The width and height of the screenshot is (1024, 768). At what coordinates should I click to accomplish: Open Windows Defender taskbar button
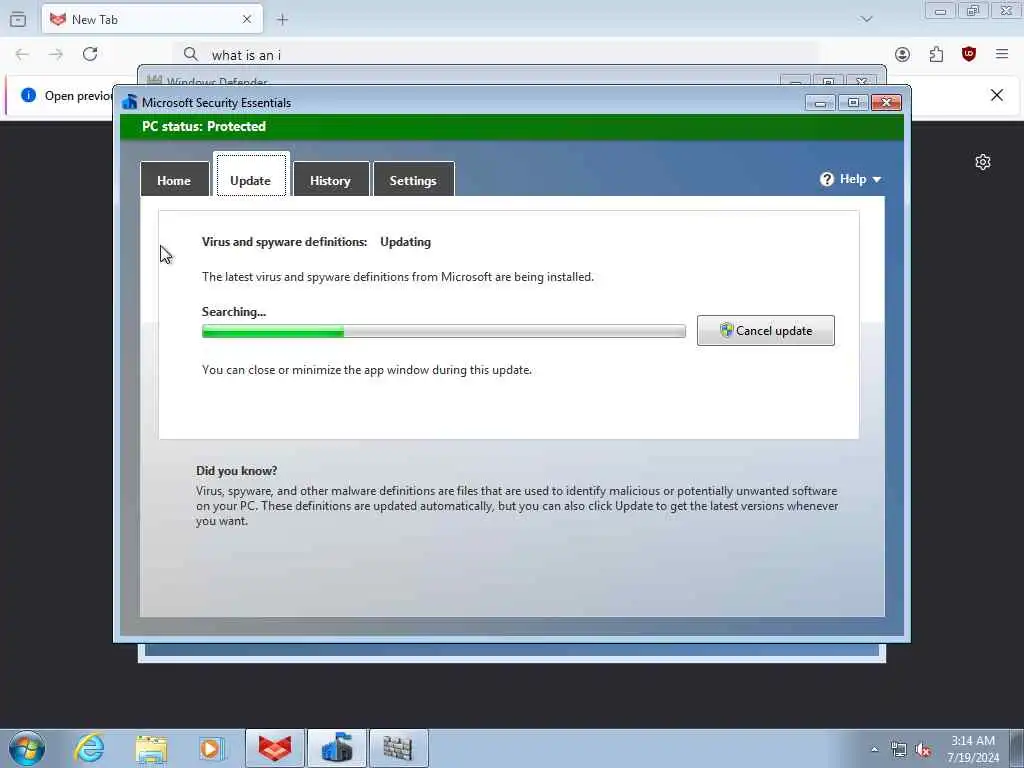(x=398, y=748)
